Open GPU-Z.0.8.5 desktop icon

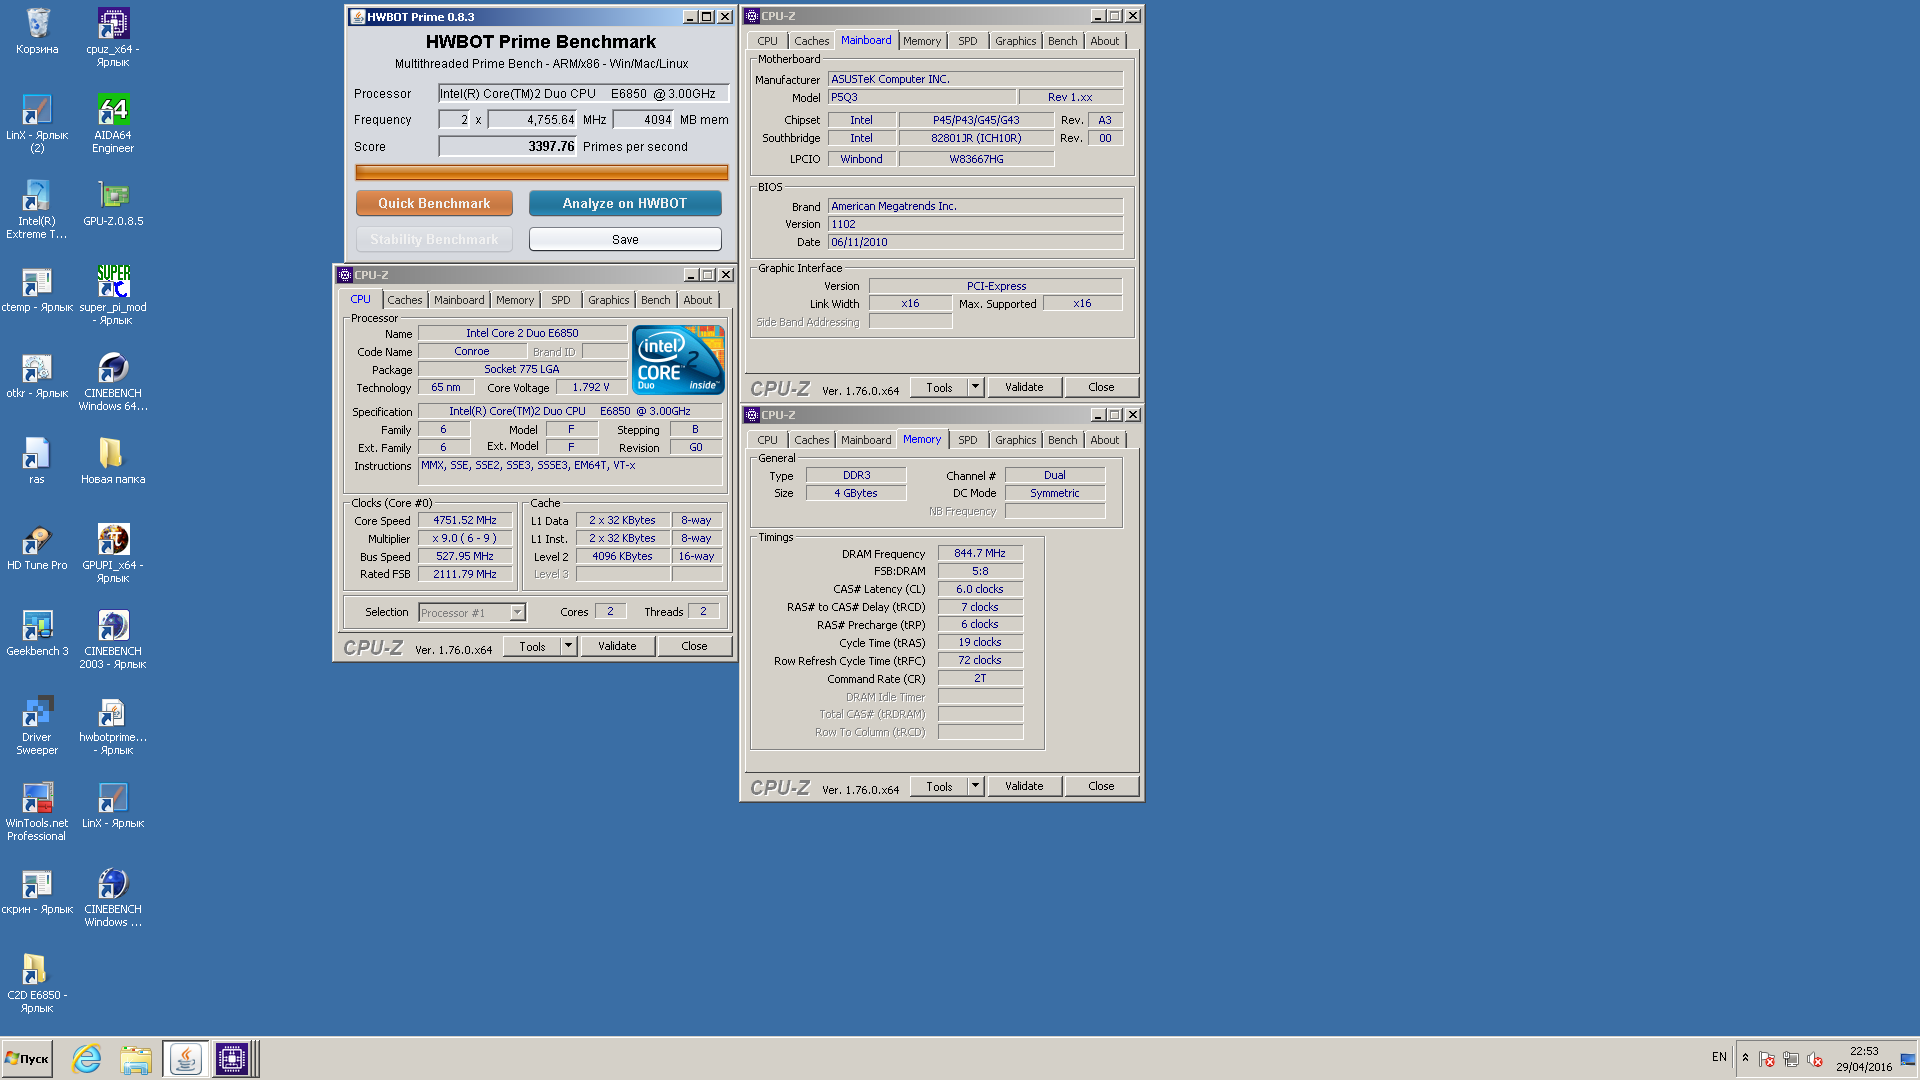point(113,203)
